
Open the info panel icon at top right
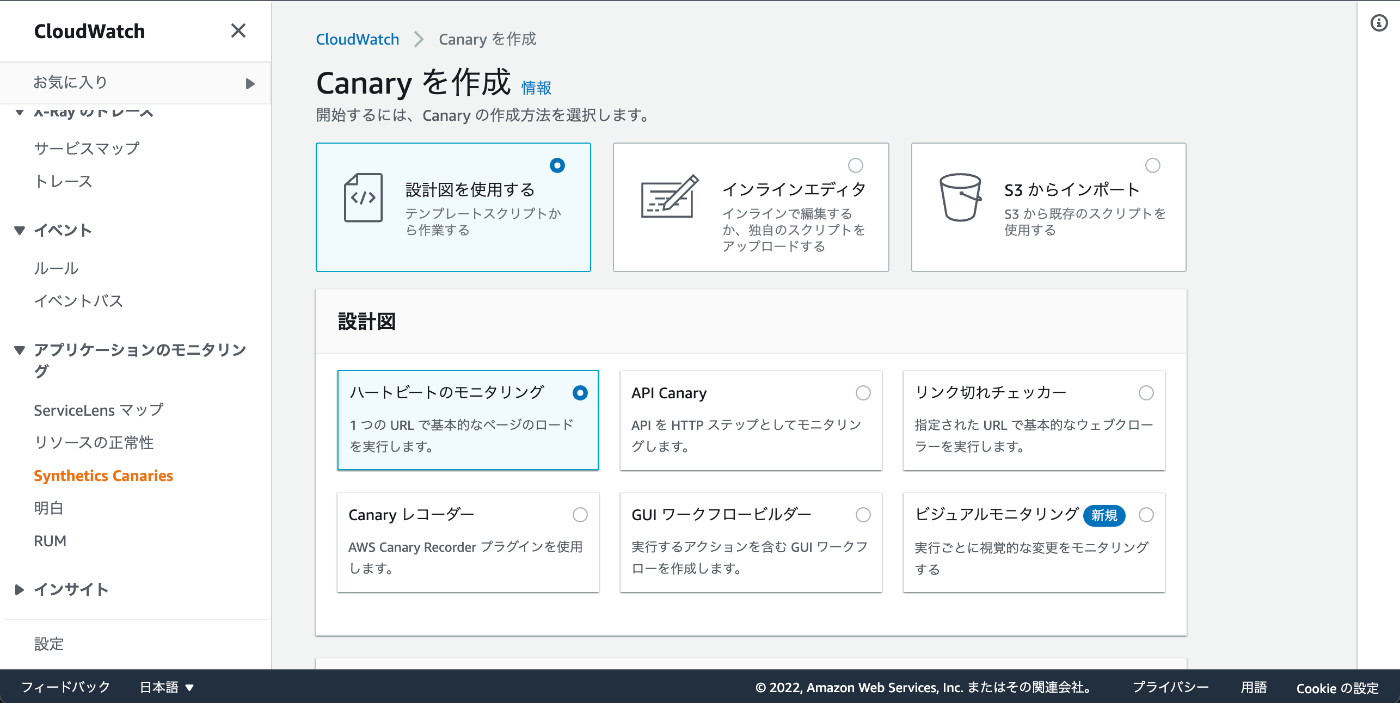coord(1379,24)
